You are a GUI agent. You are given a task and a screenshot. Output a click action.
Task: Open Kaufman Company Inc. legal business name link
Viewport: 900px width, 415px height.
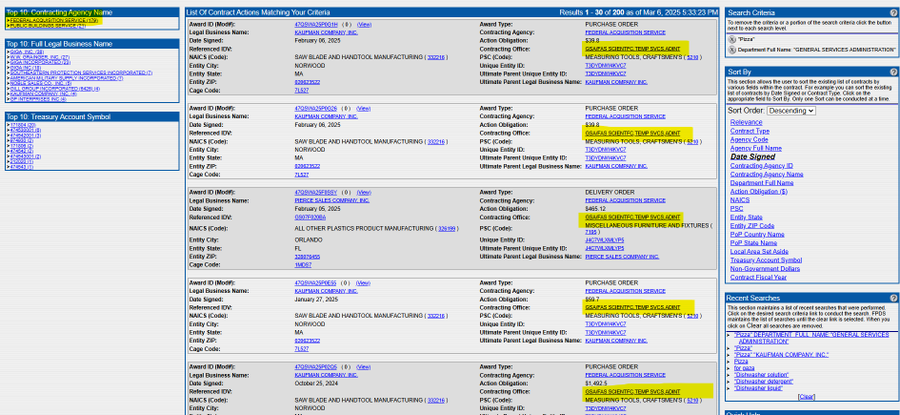[326, 31]
